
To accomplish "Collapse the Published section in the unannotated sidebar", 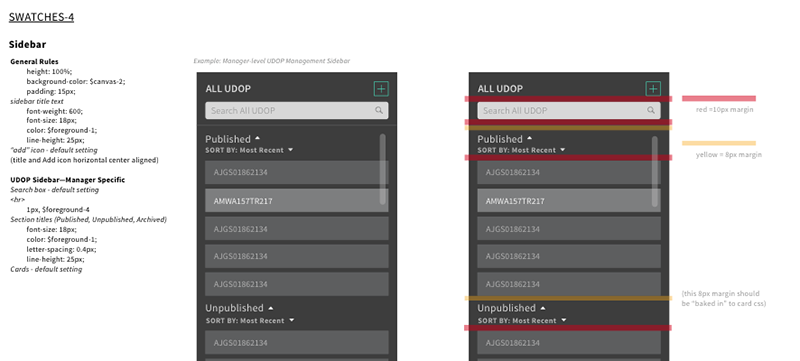I will [258, 138].
